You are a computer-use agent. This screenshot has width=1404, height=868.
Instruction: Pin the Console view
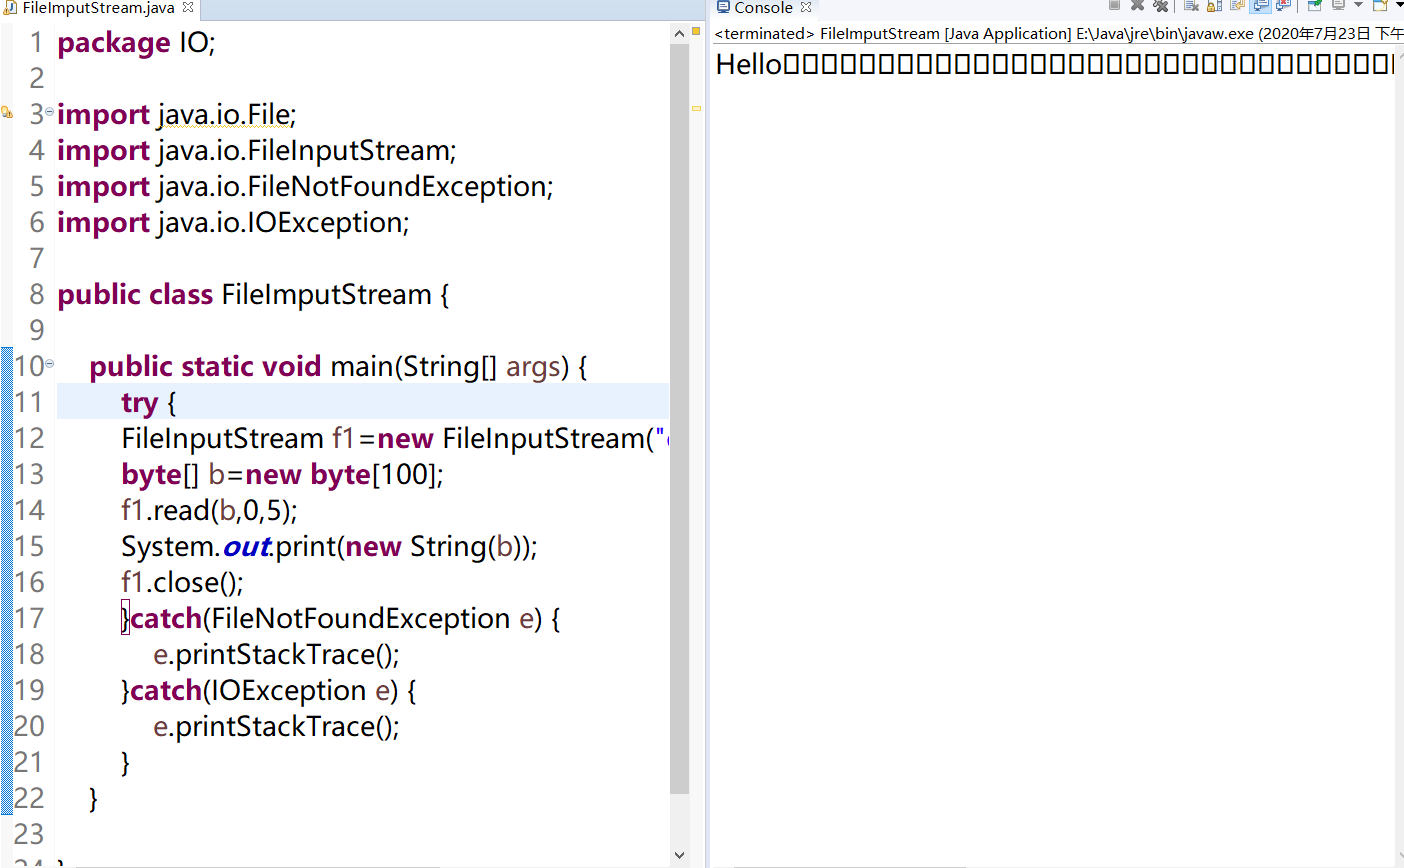1315,6
